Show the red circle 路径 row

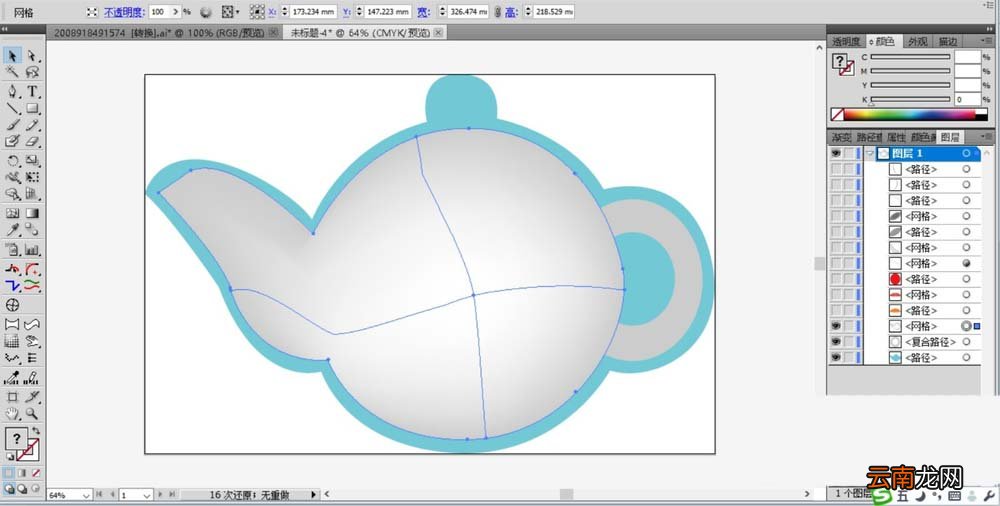835,279
